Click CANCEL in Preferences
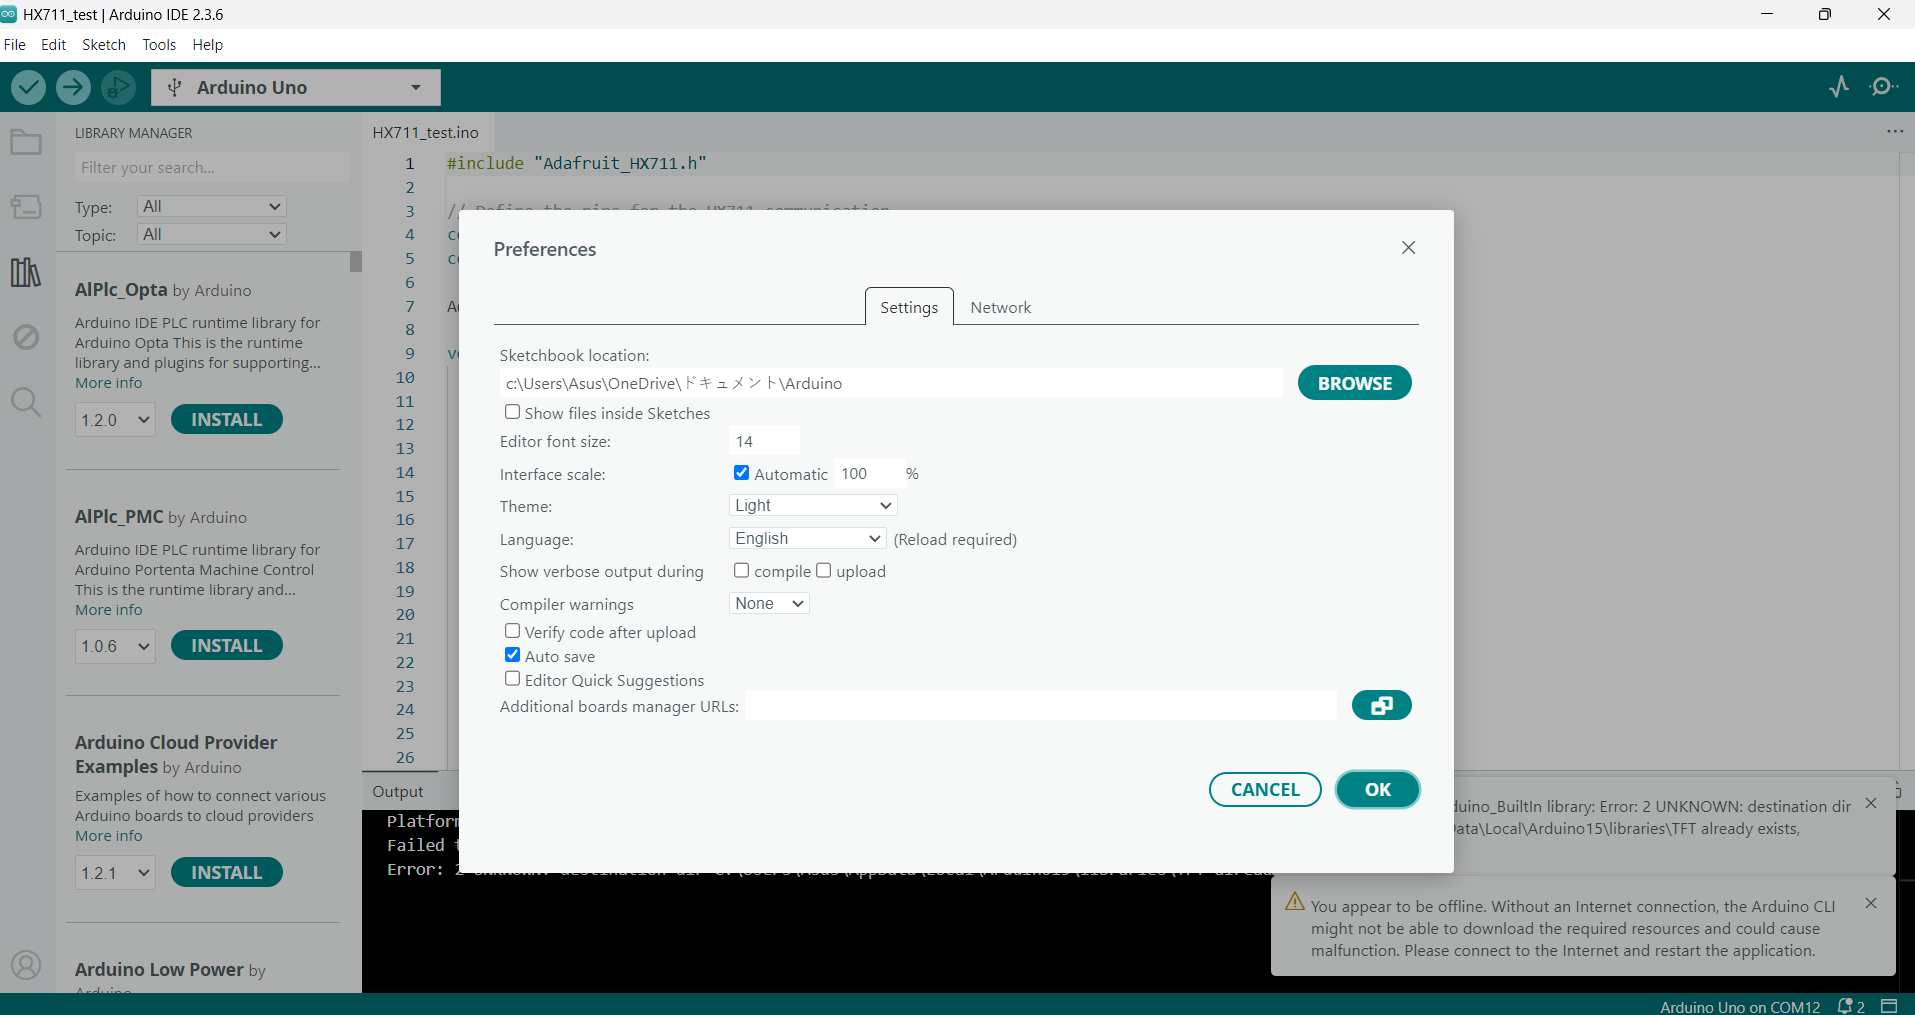The height and width of the screenshot is (1015, 1915). (x=1265, y=790)
